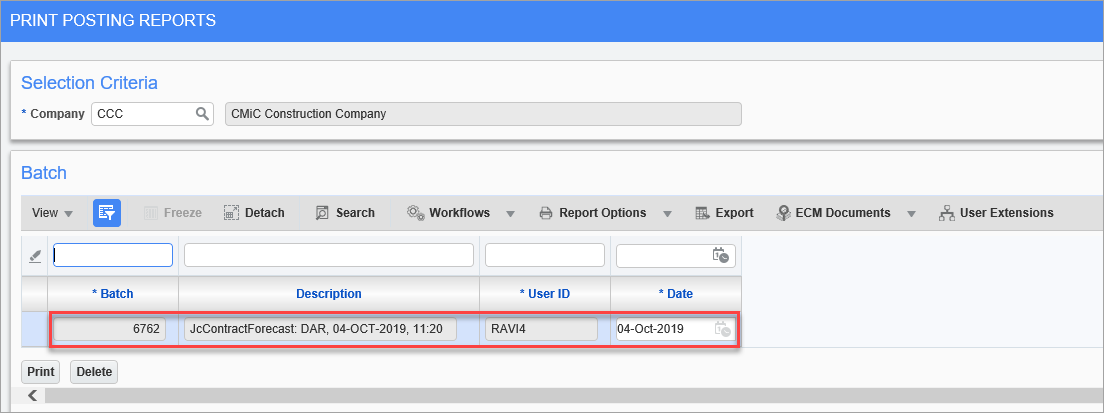
Task: Click the Company code field CCC
Action: (152, 113)
